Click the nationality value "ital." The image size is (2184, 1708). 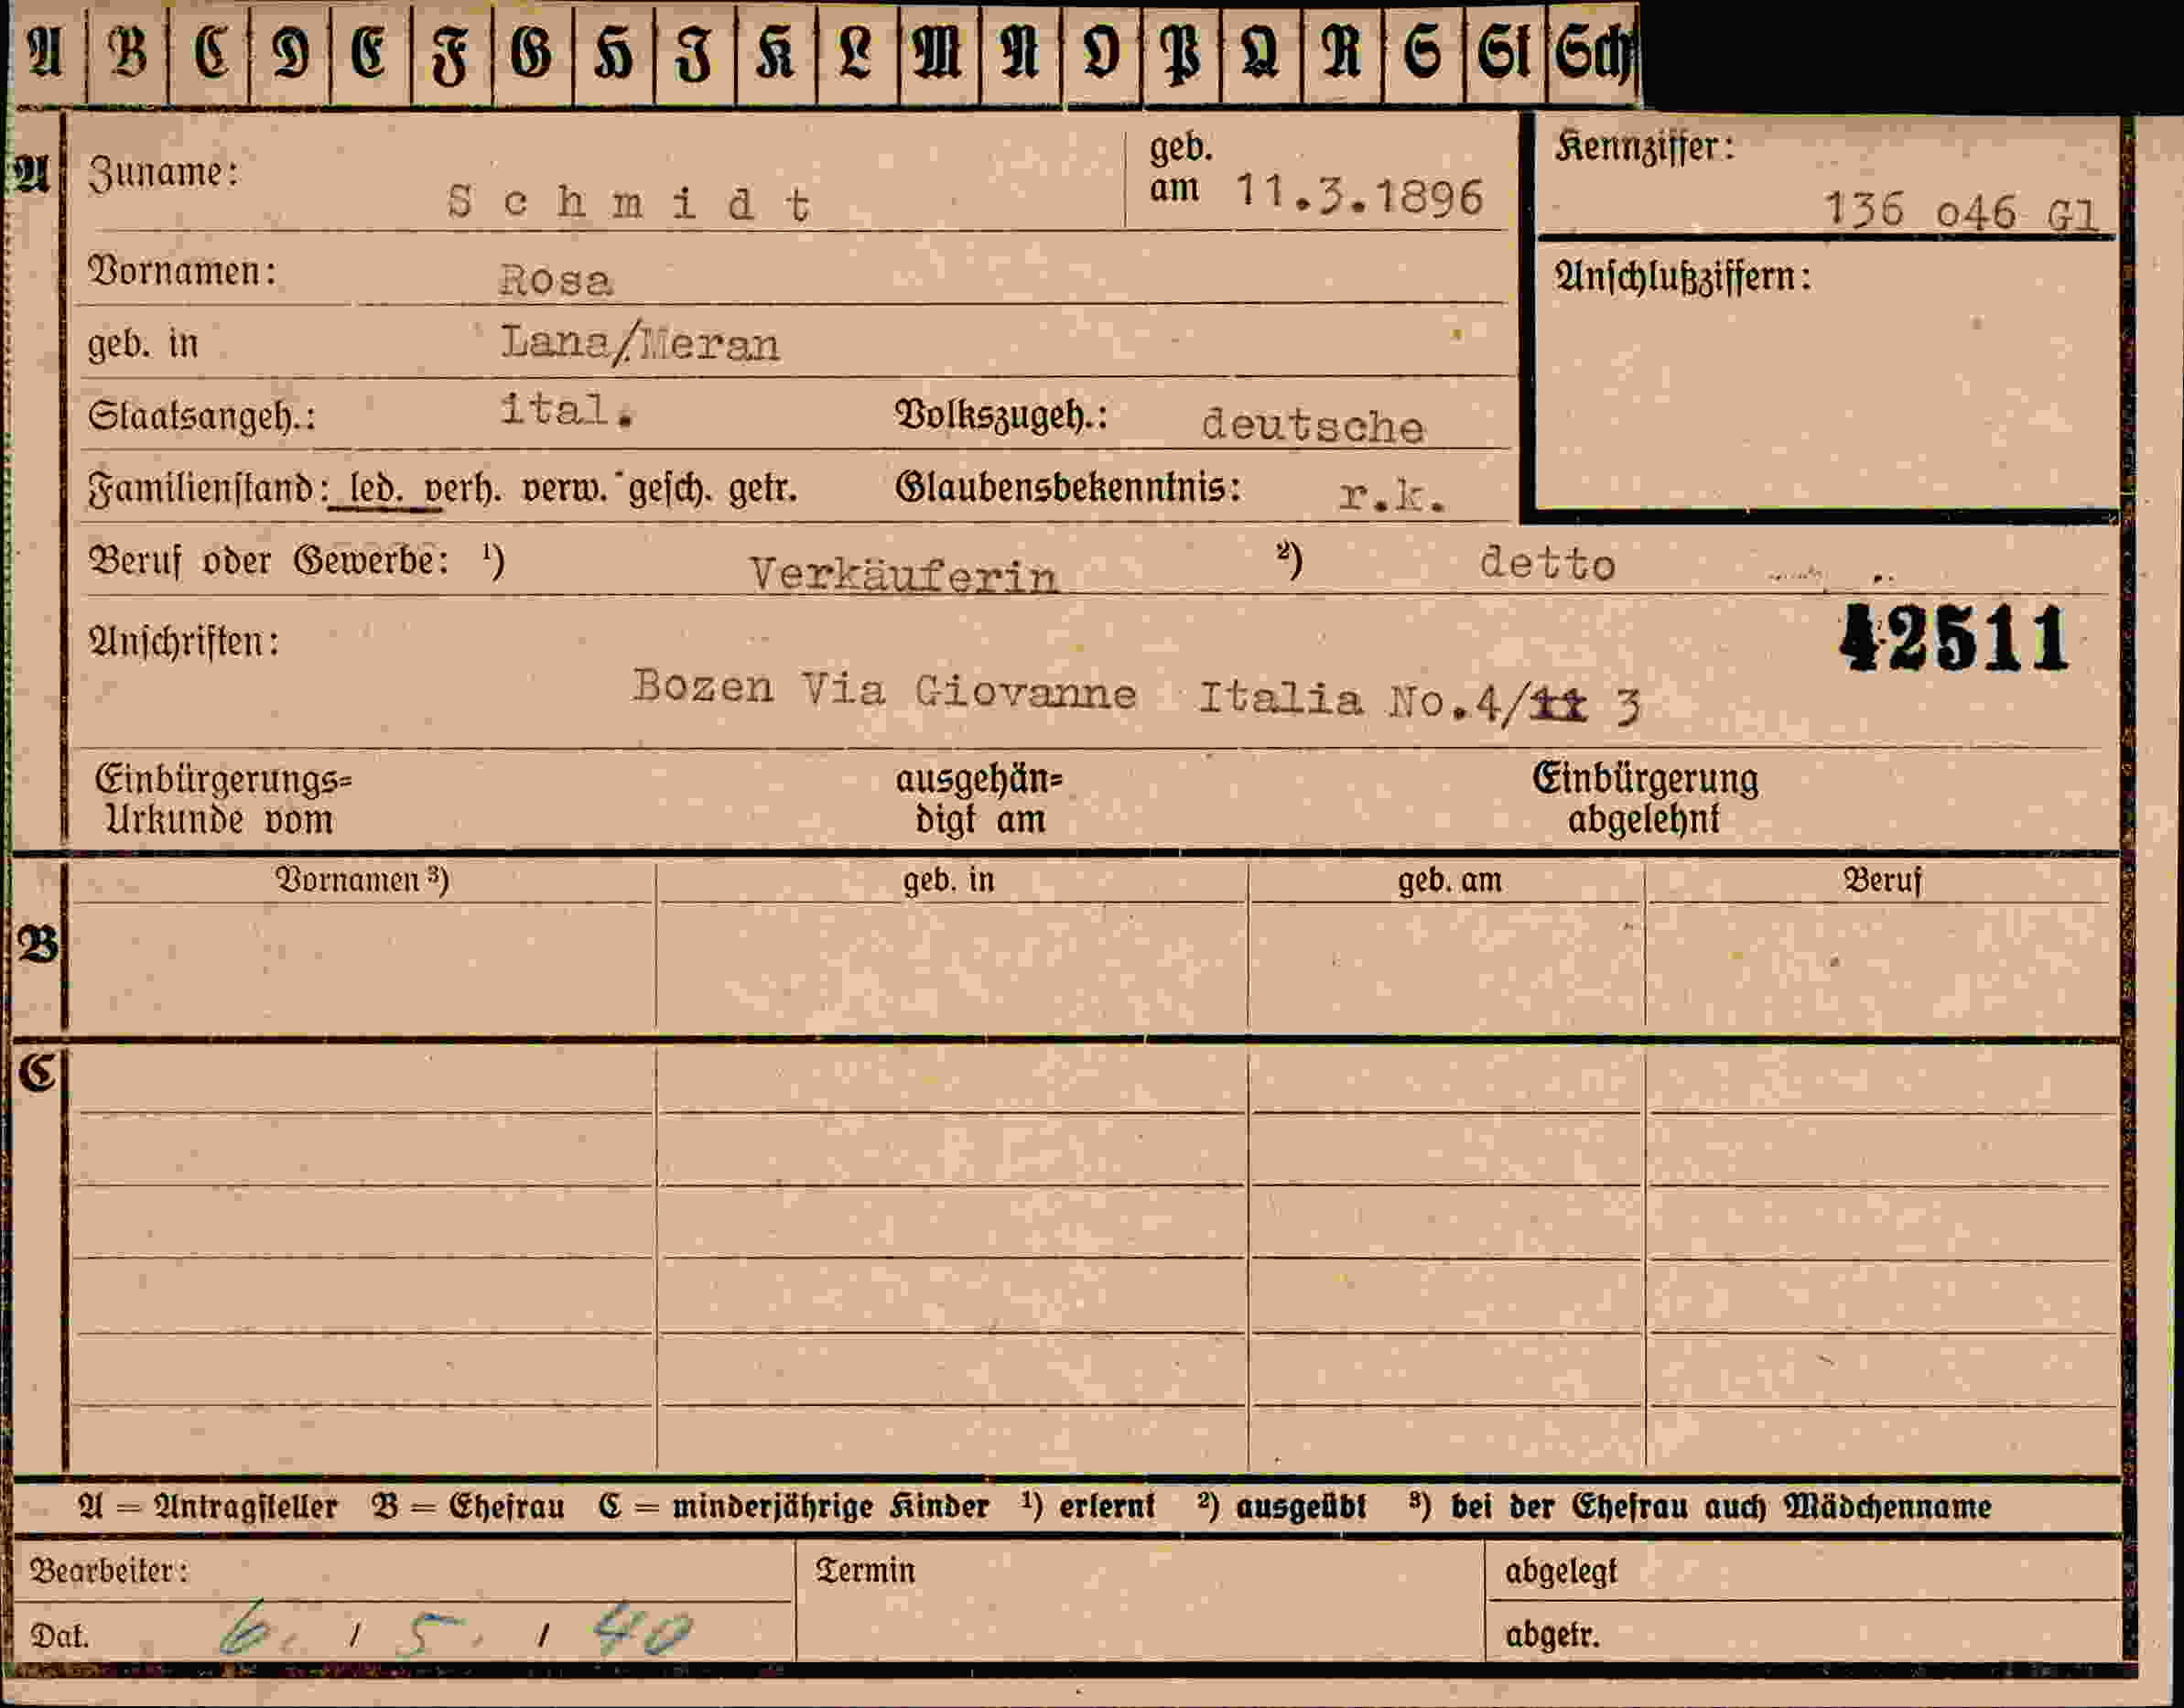pos(567,410)
